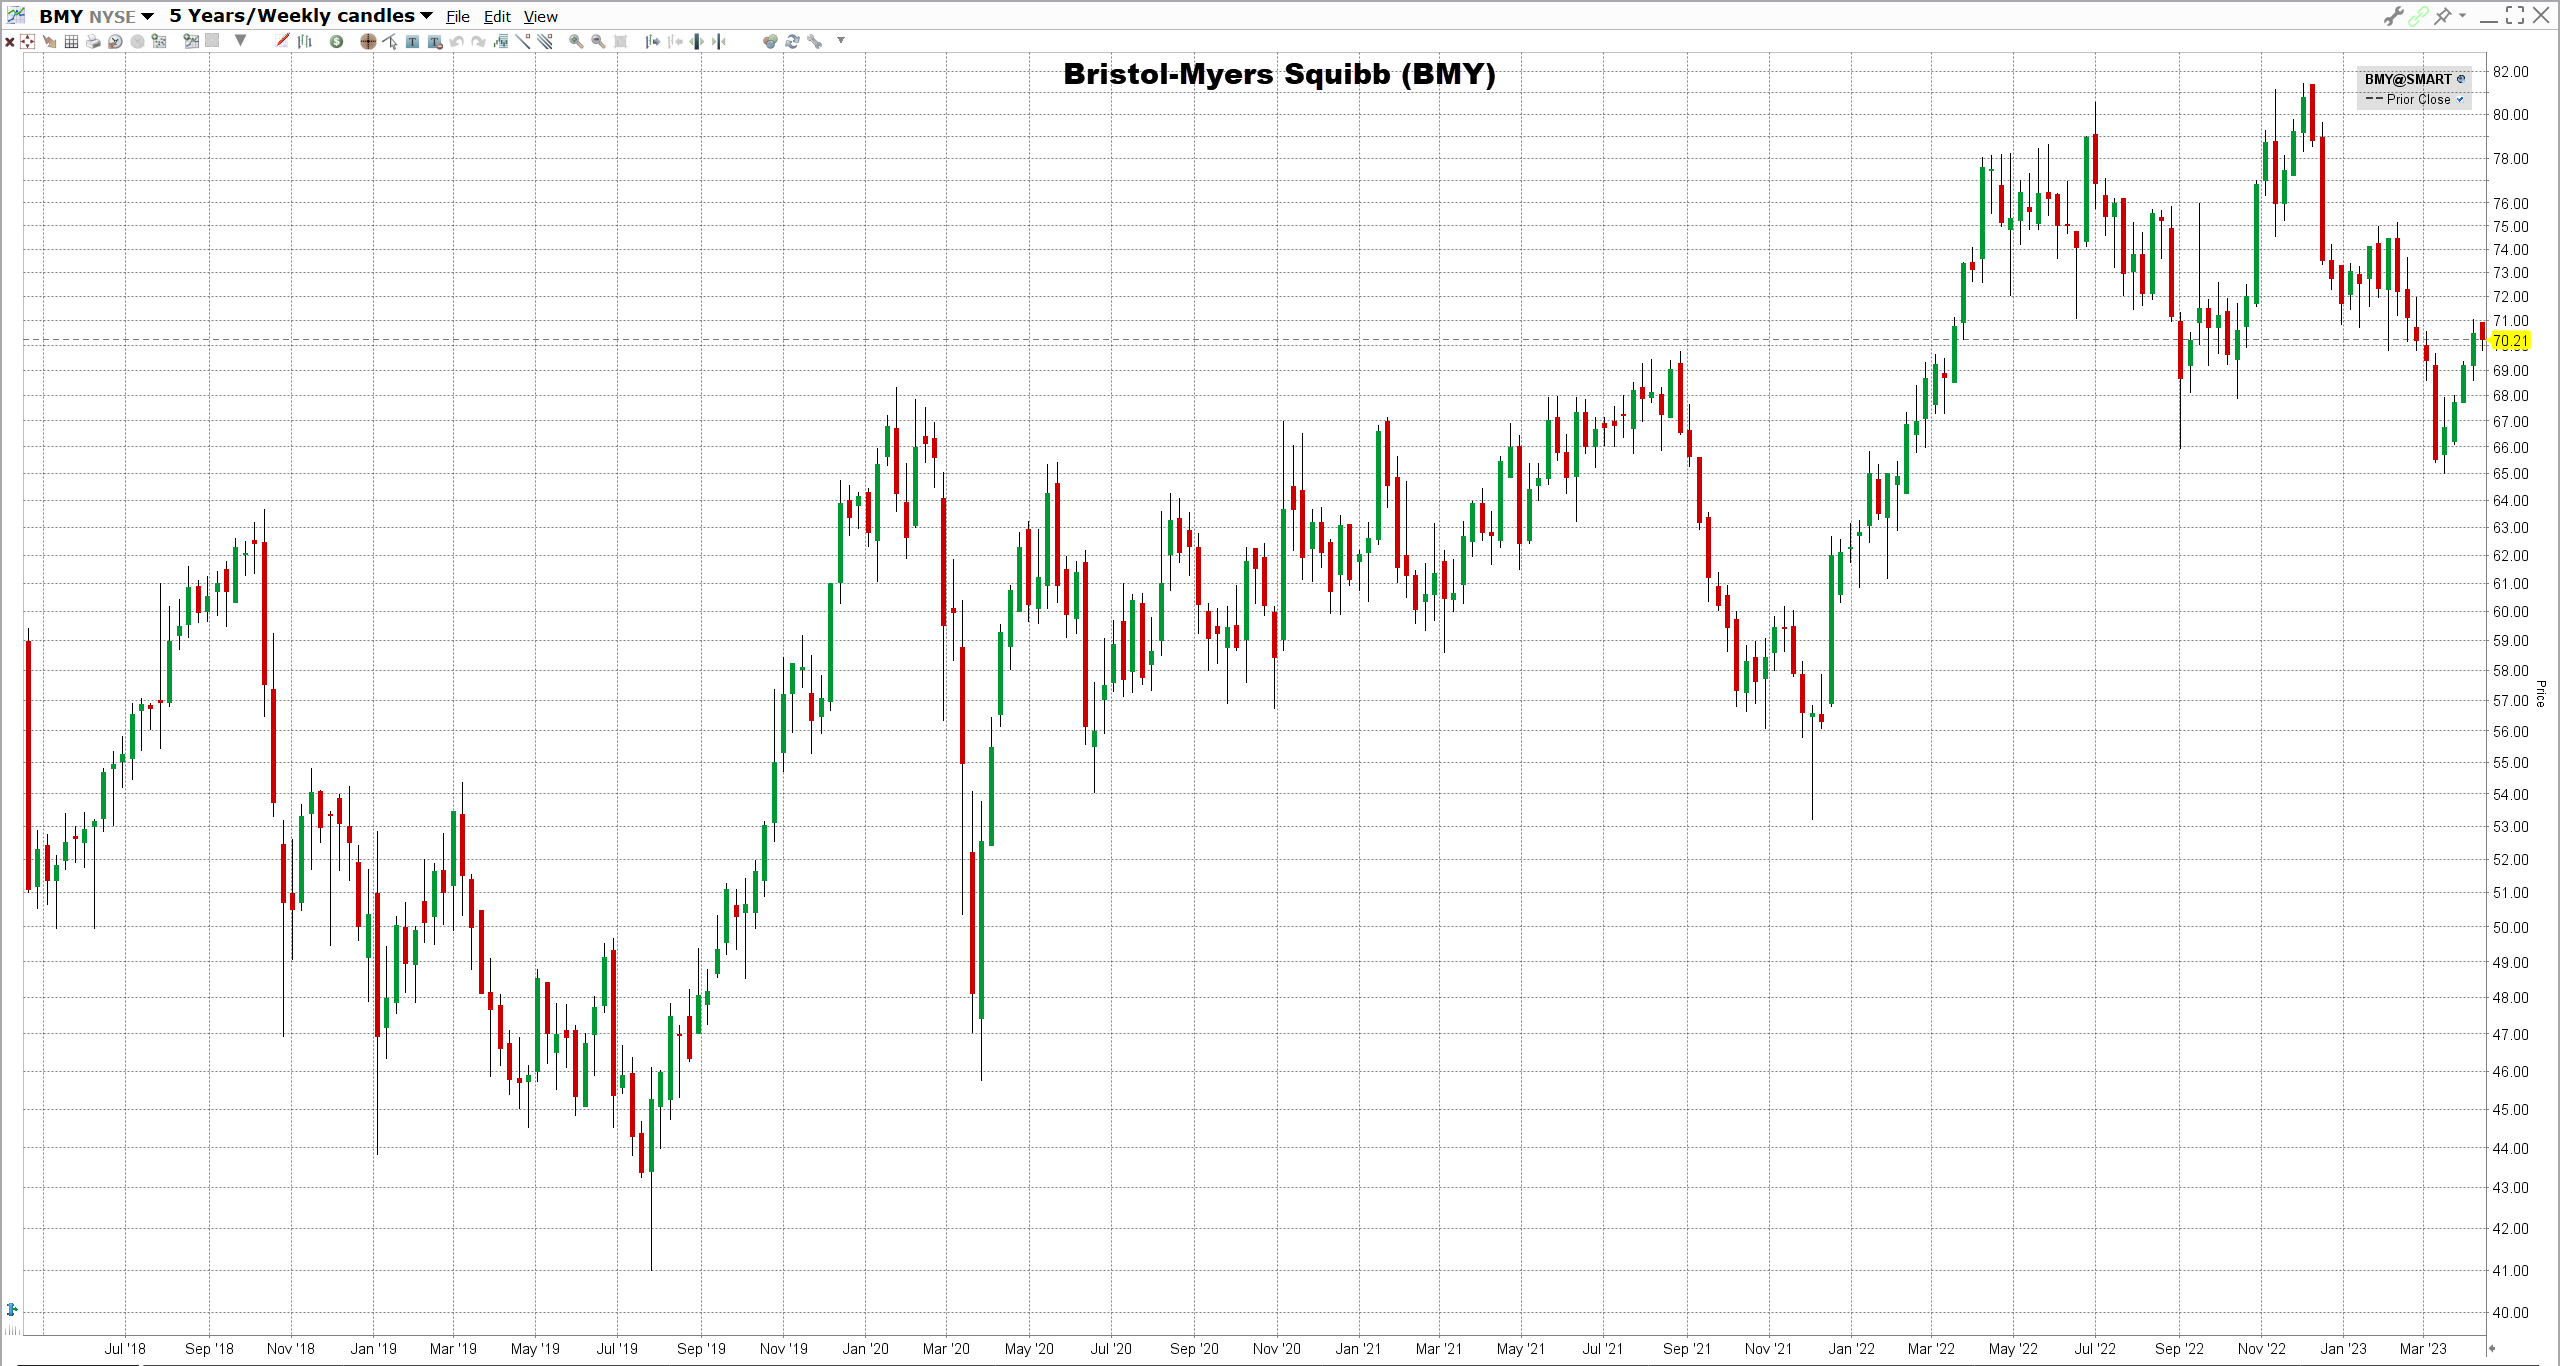Click the volume histogram toolbar icon
2560x1366 pixels.
(501, 41)
